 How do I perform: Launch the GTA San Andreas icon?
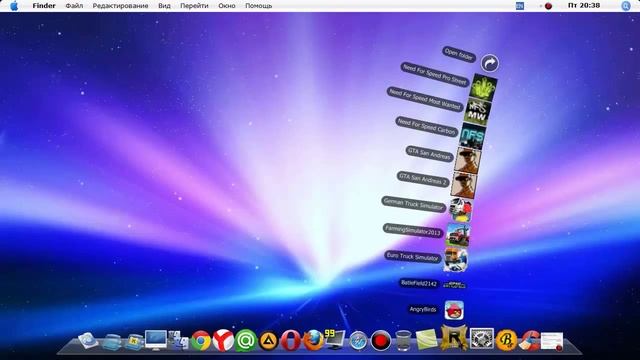[x=467, y=160]
